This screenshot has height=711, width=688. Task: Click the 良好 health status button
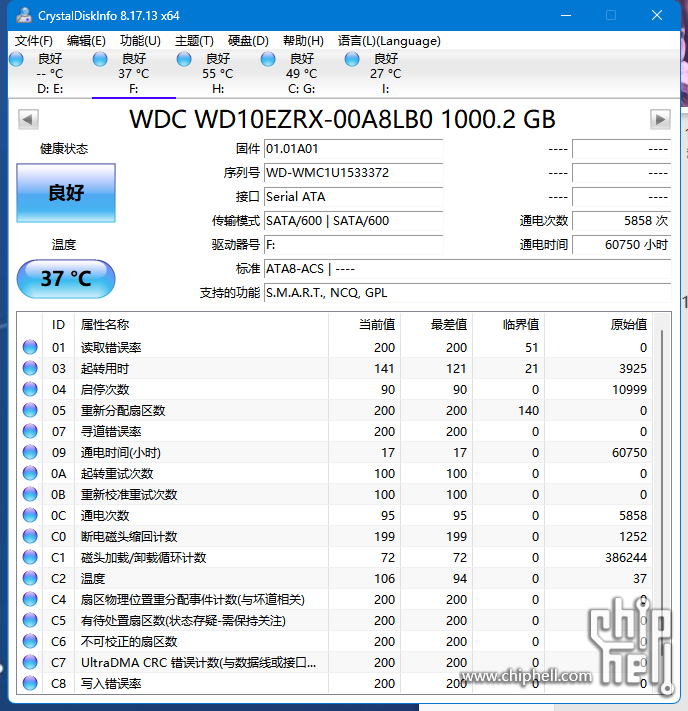(x=66, y=193)
